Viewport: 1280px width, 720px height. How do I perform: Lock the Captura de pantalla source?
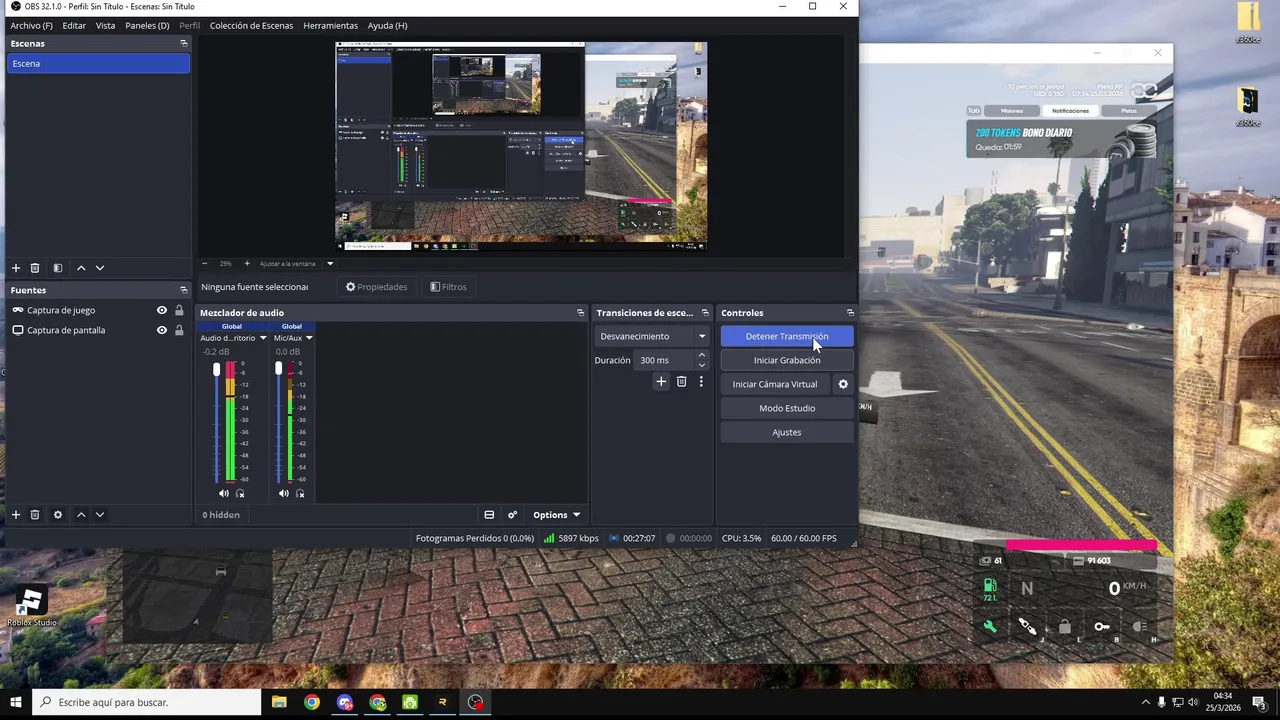[x=179, y=330]
